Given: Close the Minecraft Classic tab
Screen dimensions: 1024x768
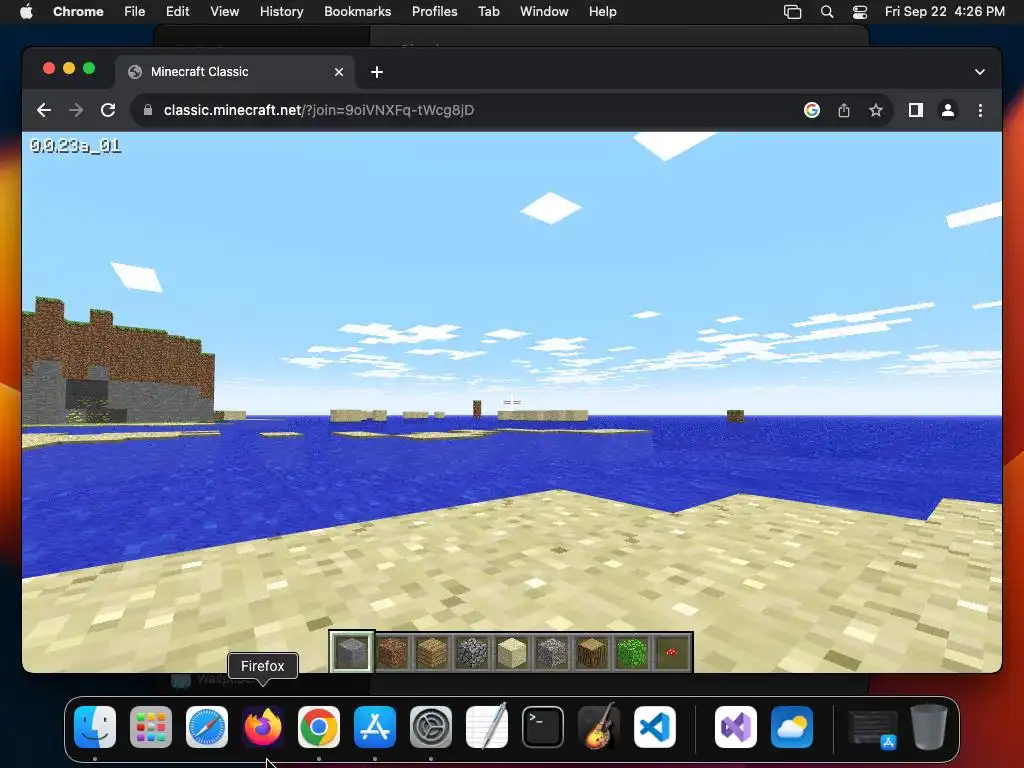Looking at the screenshot, I should click(x=339, y=72).
